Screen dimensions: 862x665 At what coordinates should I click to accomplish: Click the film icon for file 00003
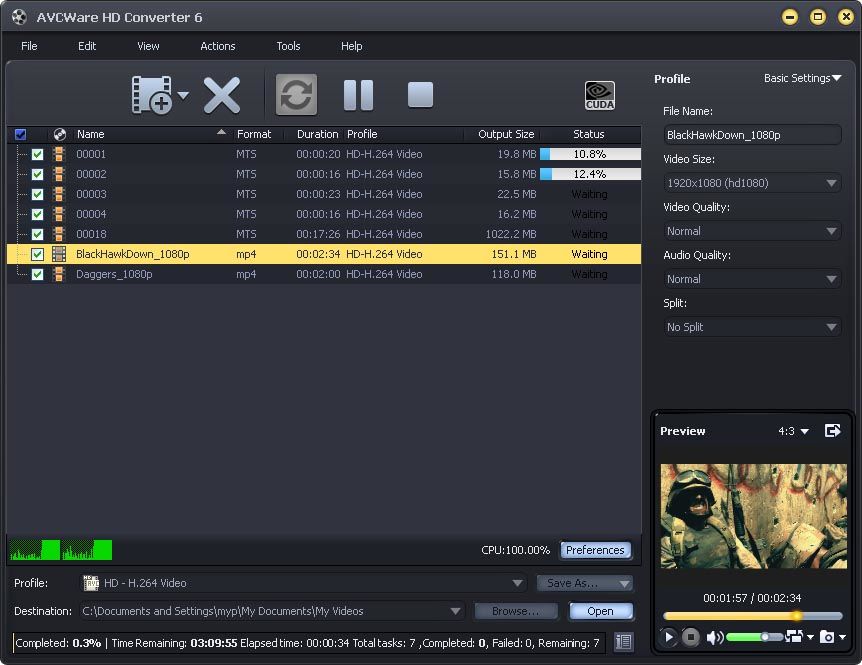point(58,195)
